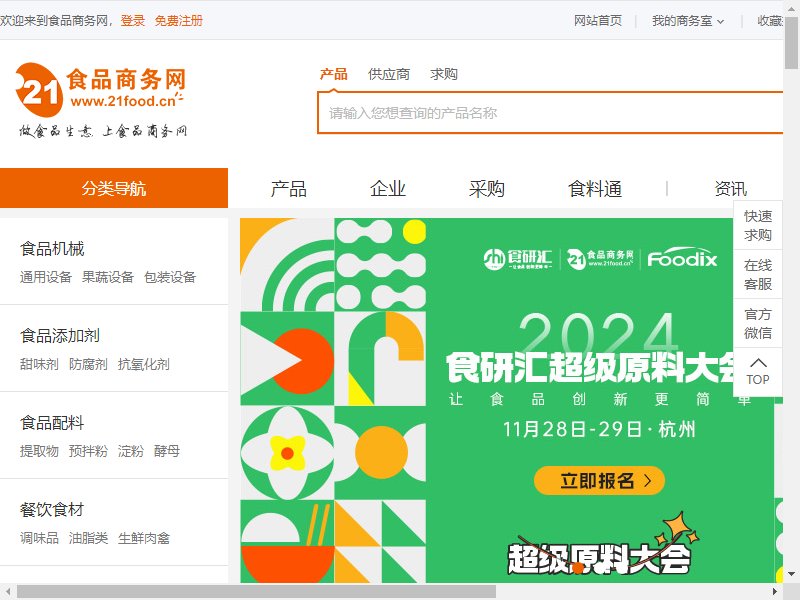Click the vertical scrollbar thumb
Image resolution: width=800 pixels, height=600 pixels.
(x=792, y=43)
